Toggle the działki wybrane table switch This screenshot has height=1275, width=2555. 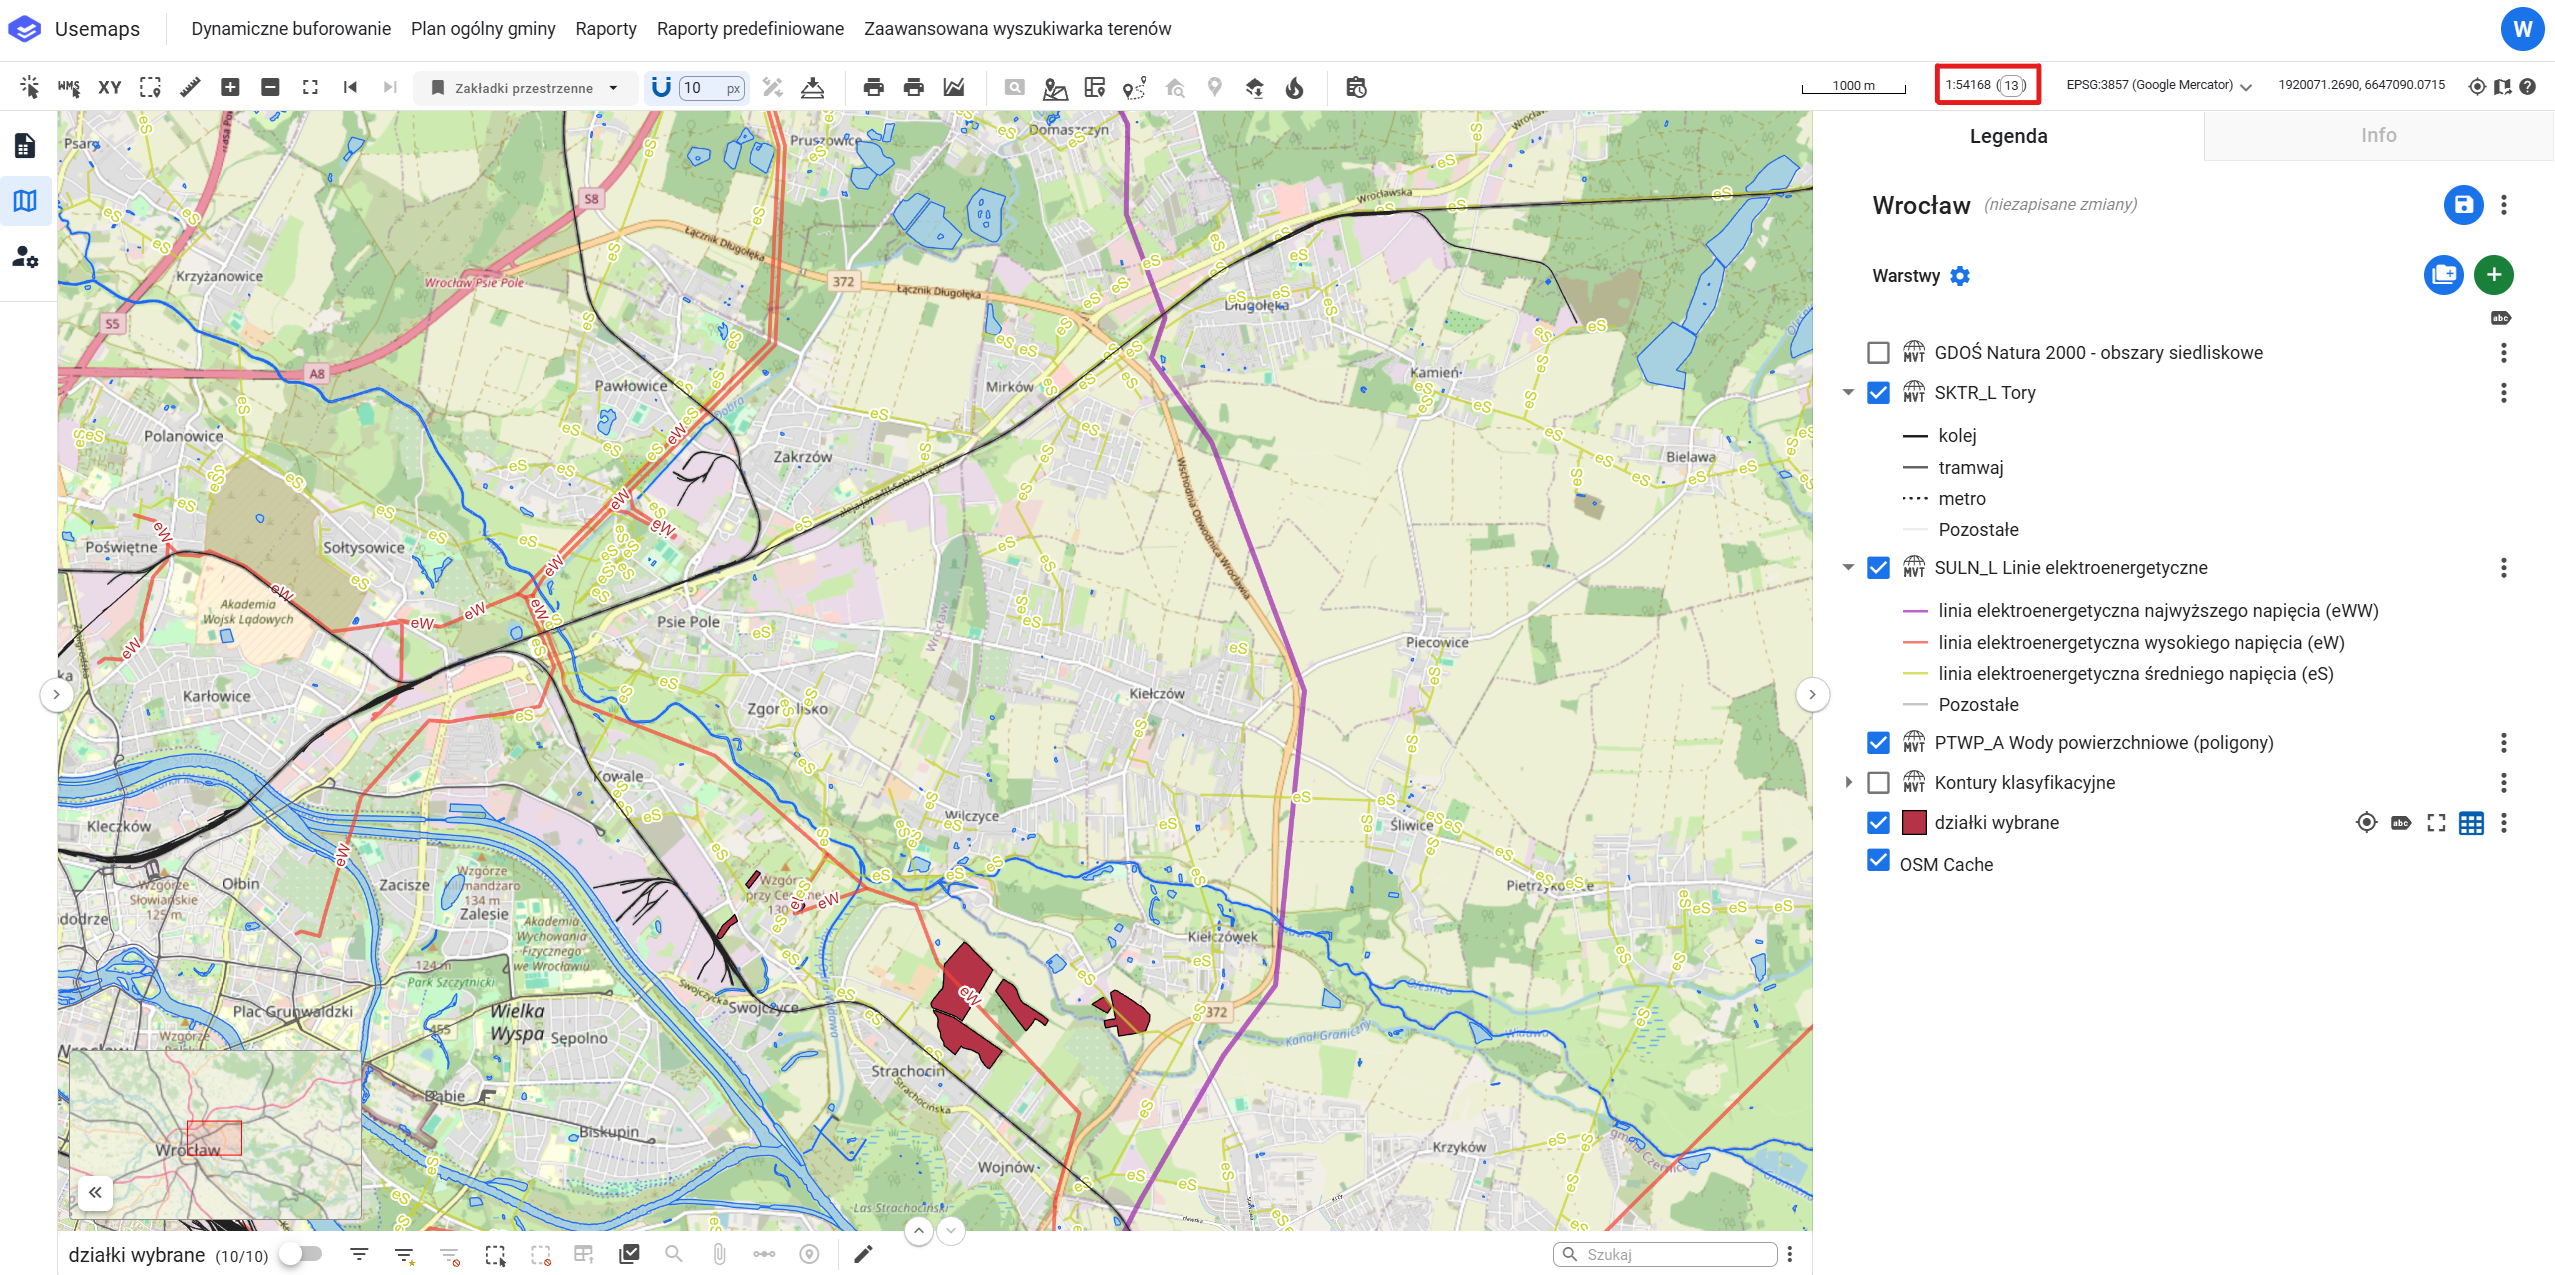[x=301, y=1254]
